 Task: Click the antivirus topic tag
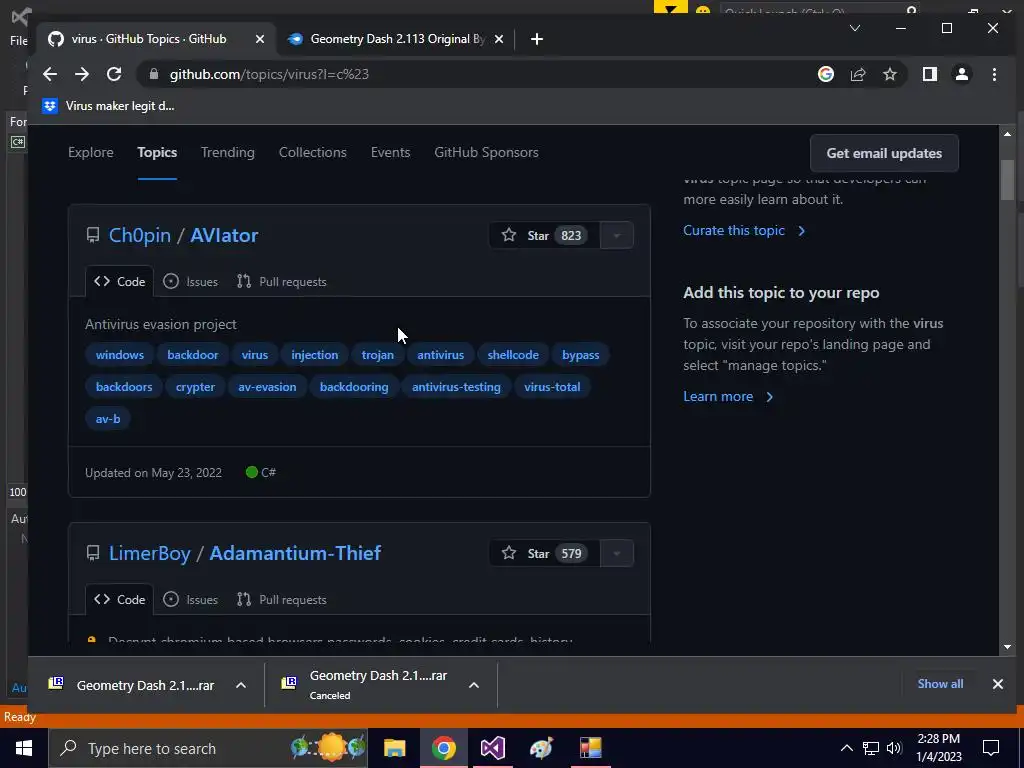[x=441, y=355]
